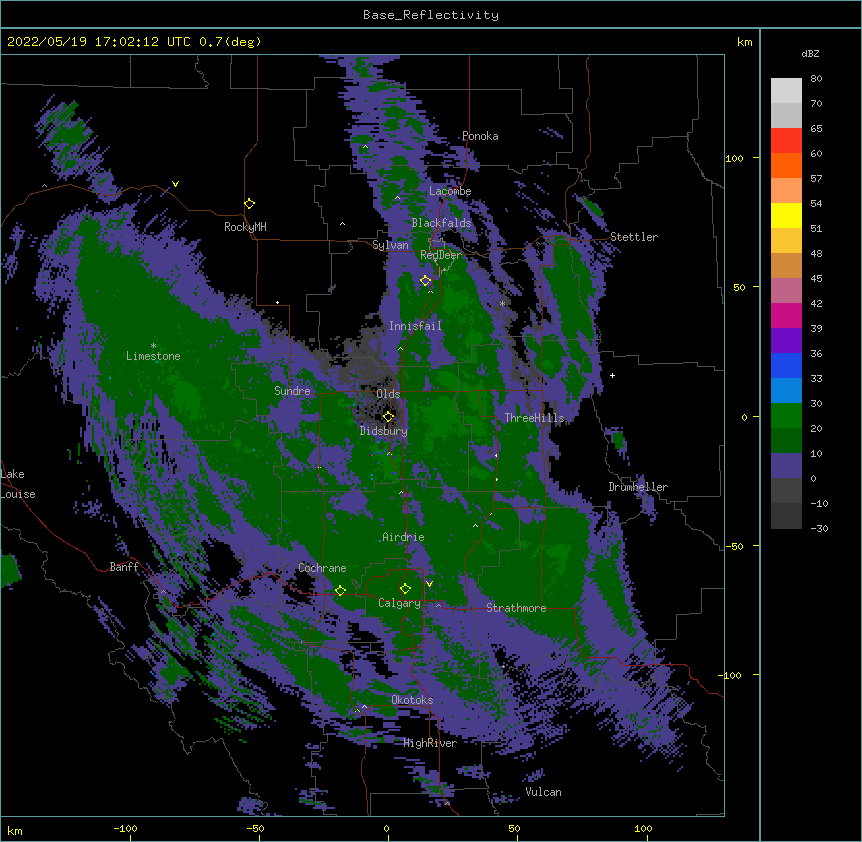
Task: Click the yellow diamond marker above Calgary label
Action: pos(405,589)
